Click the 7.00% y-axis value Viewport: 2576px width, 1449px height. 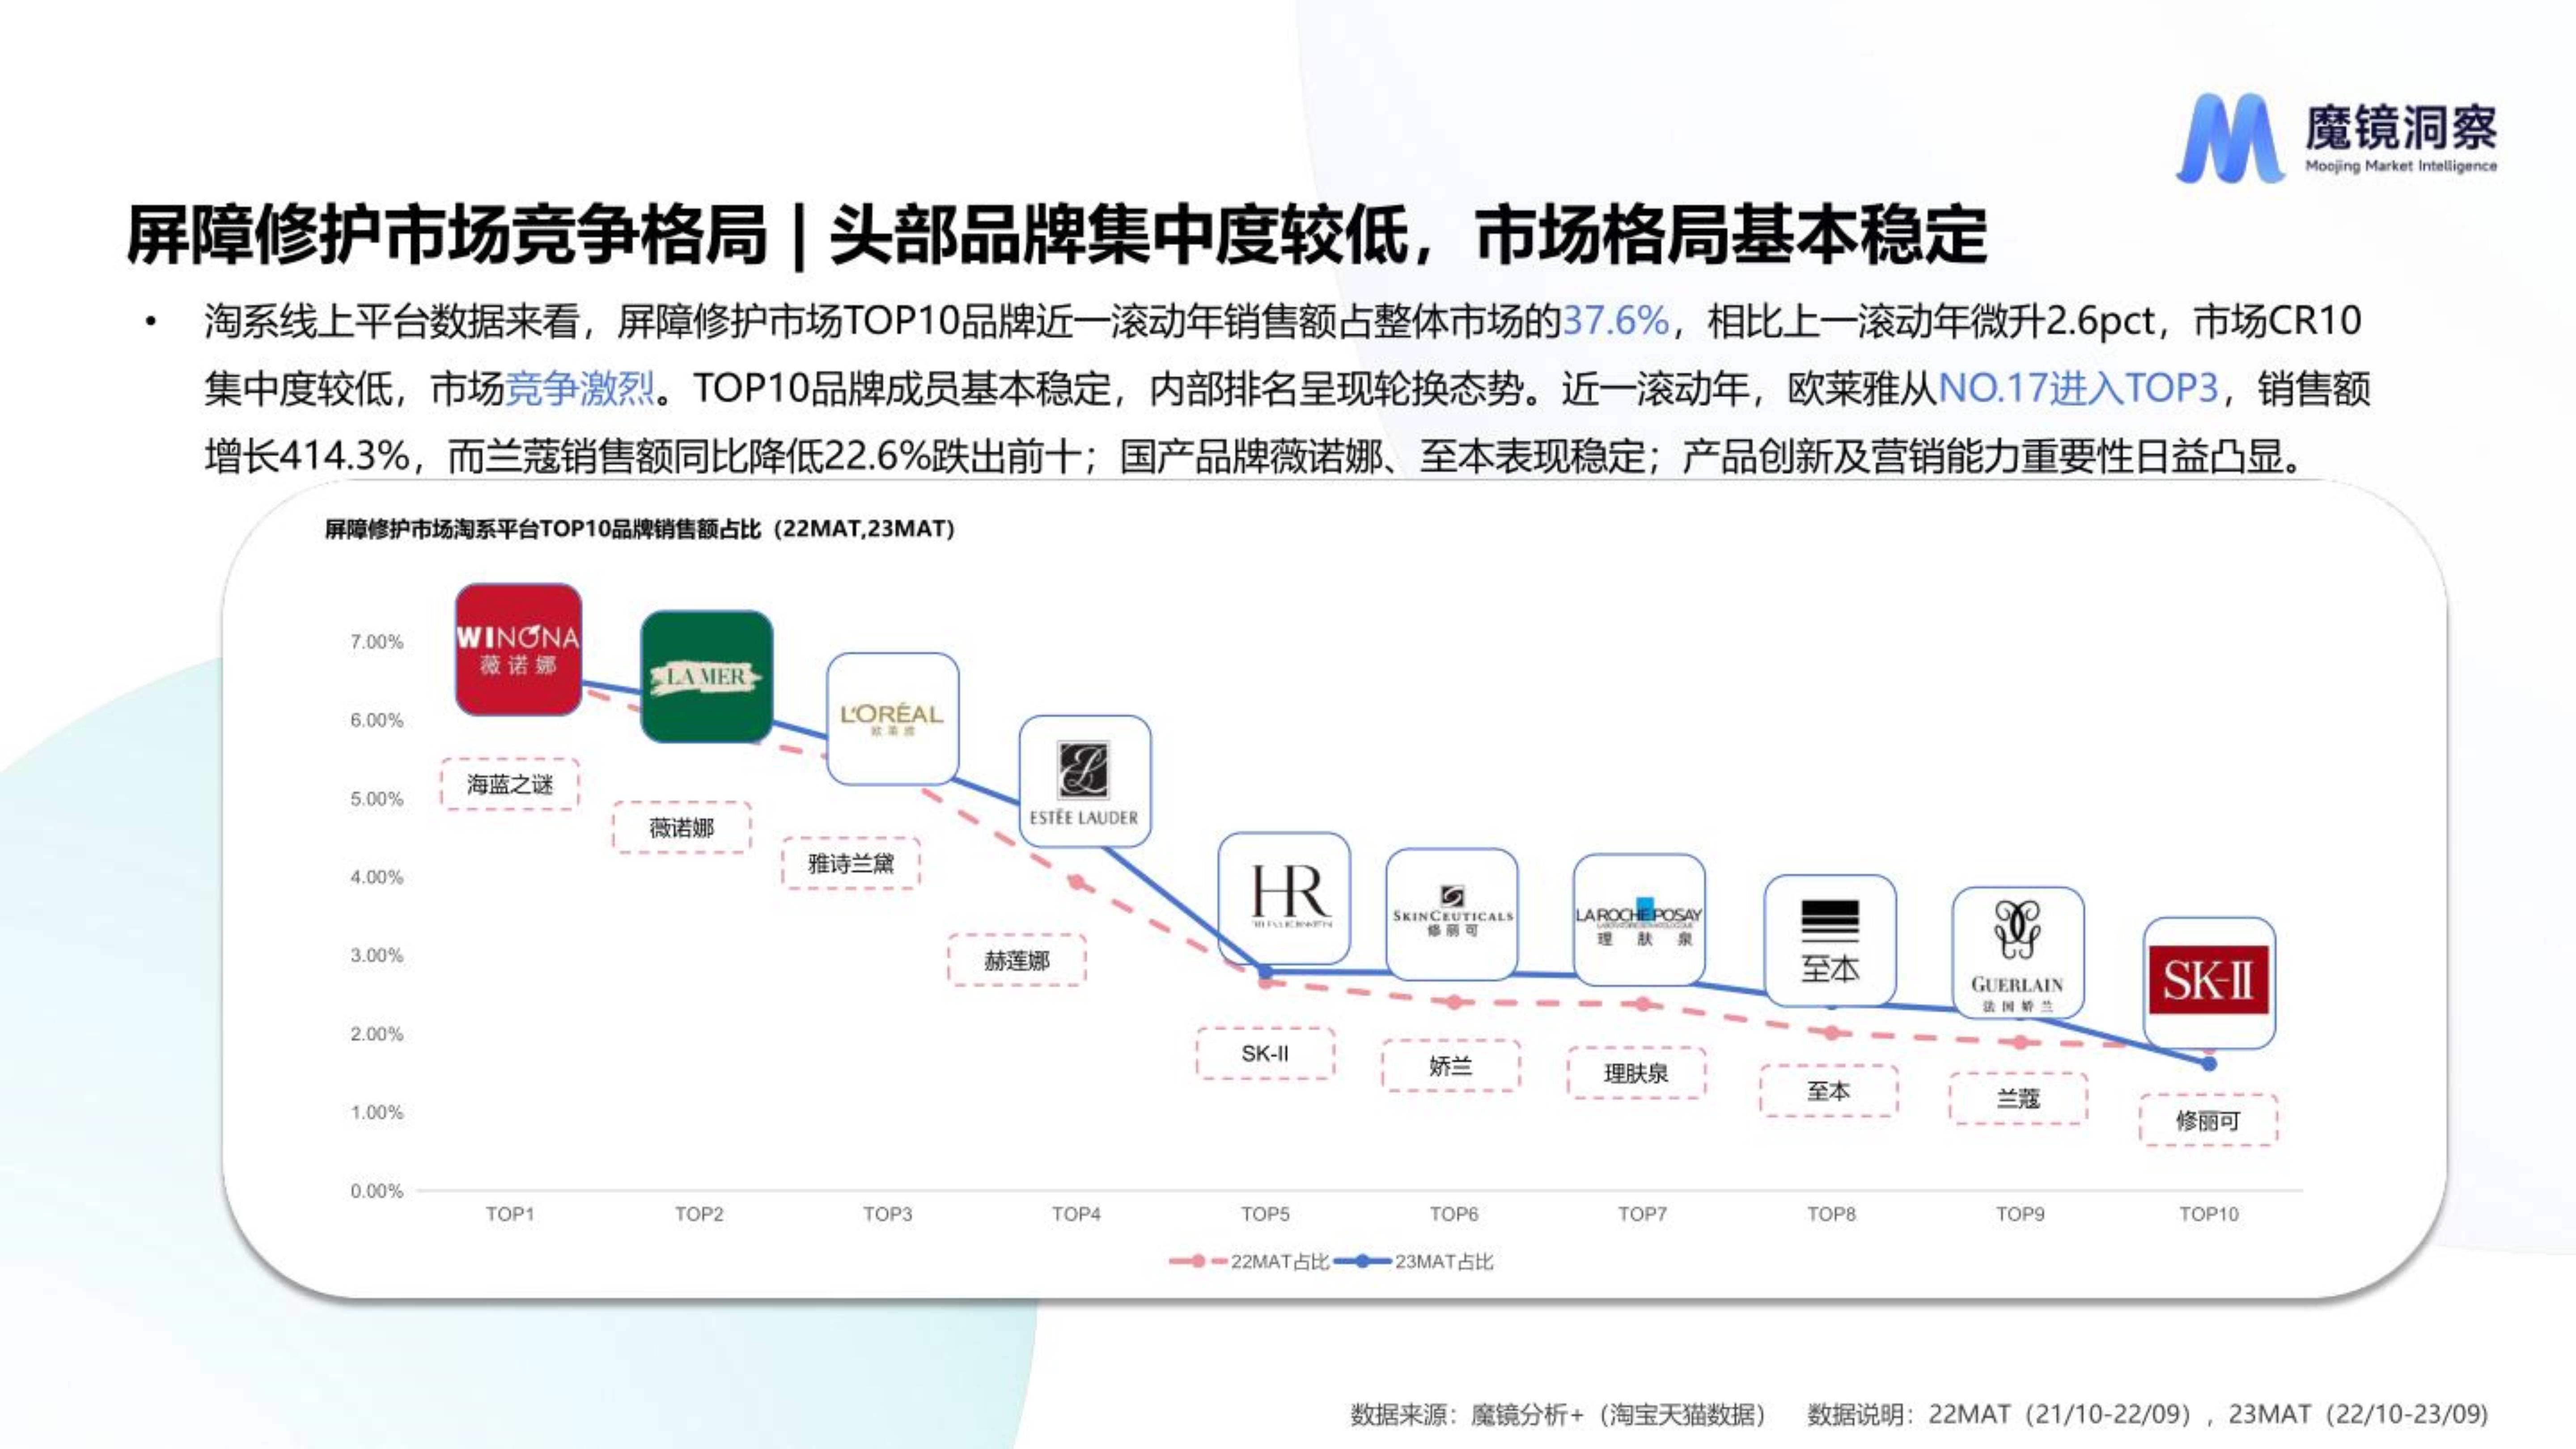(377, 642)
